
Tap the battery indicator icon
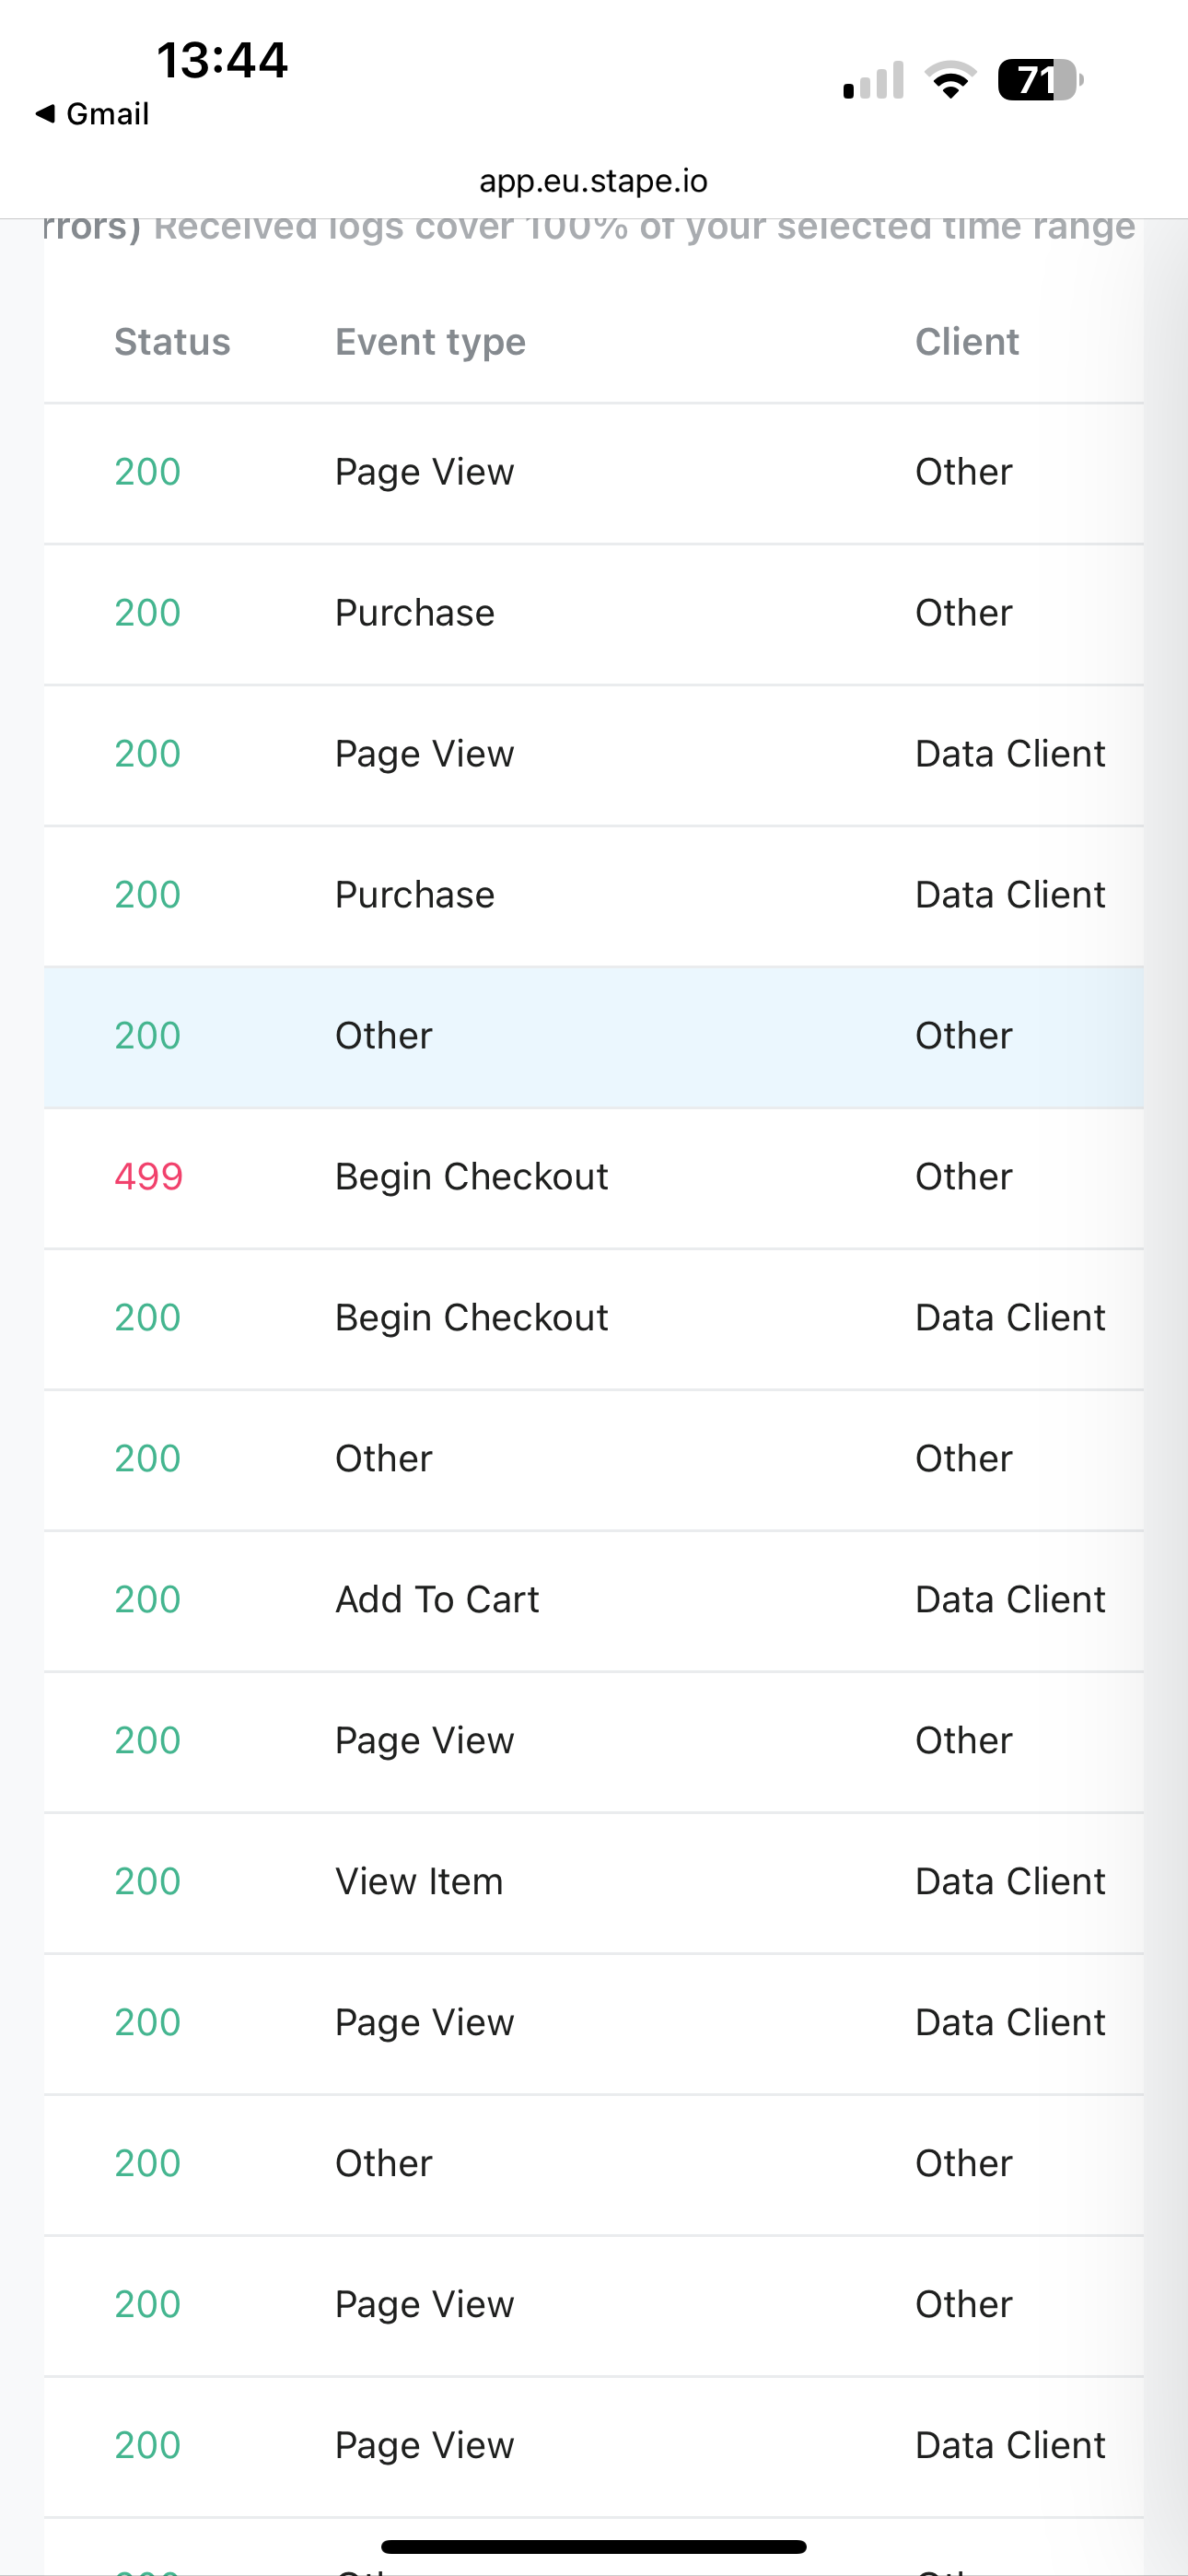[x=1041, y=80]
